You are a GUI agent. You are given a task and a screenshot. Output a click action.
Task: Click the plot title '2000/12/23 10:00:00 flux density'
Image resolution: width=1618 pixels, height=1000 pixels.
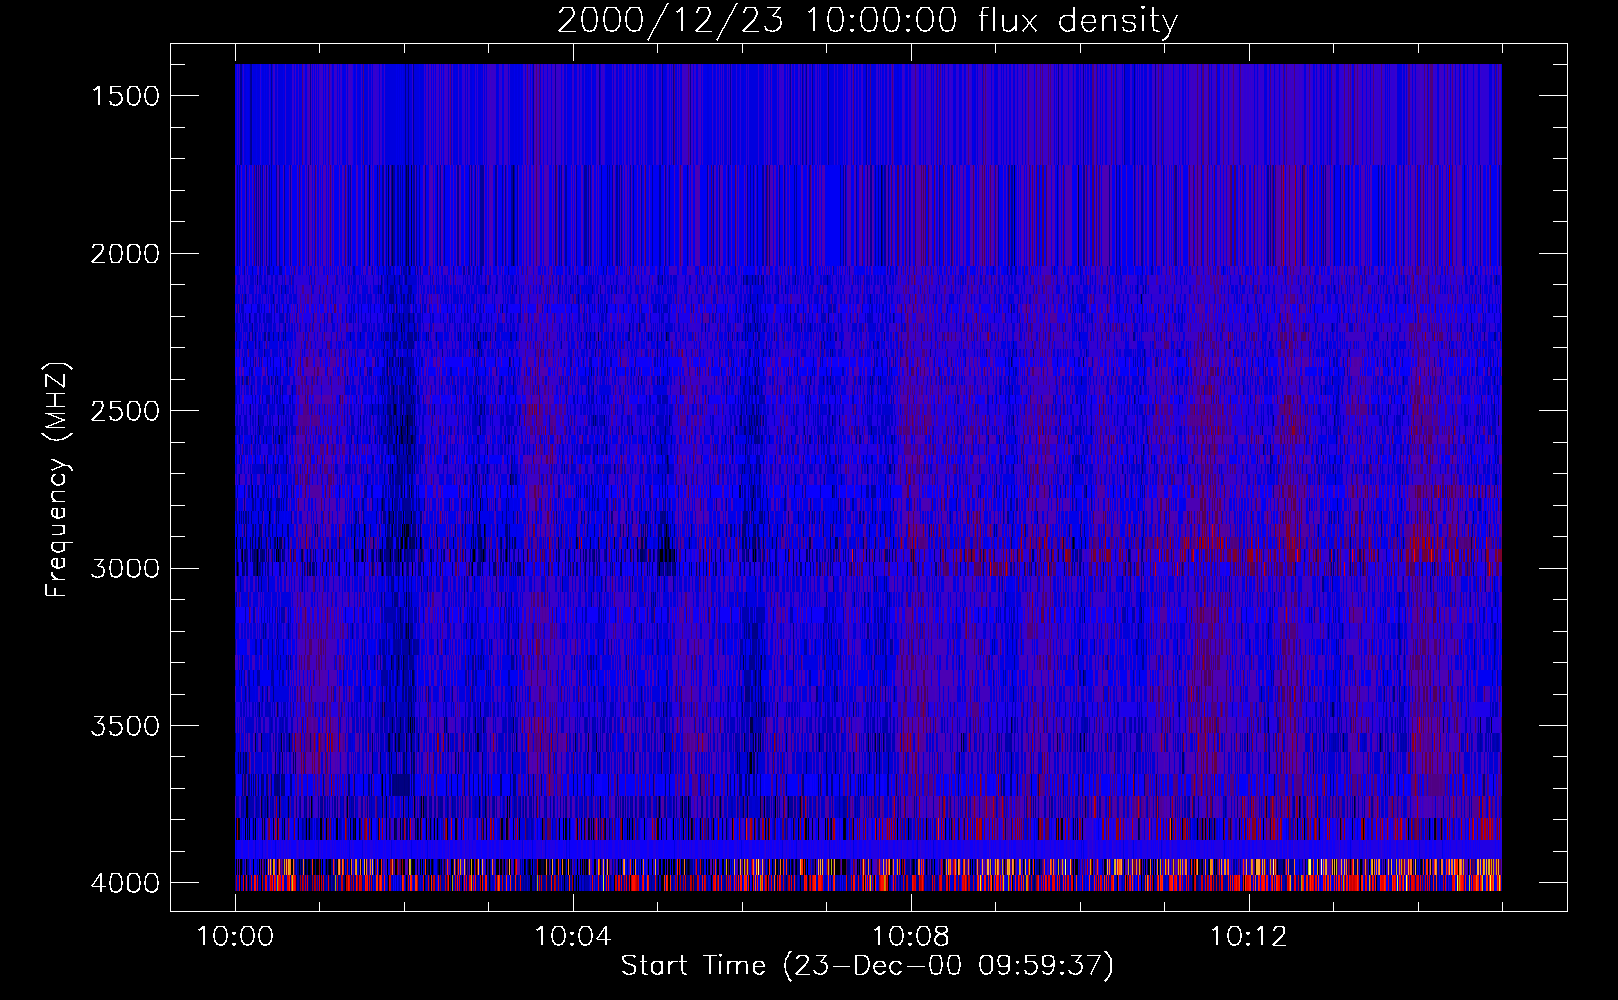[x=867, y=21]
